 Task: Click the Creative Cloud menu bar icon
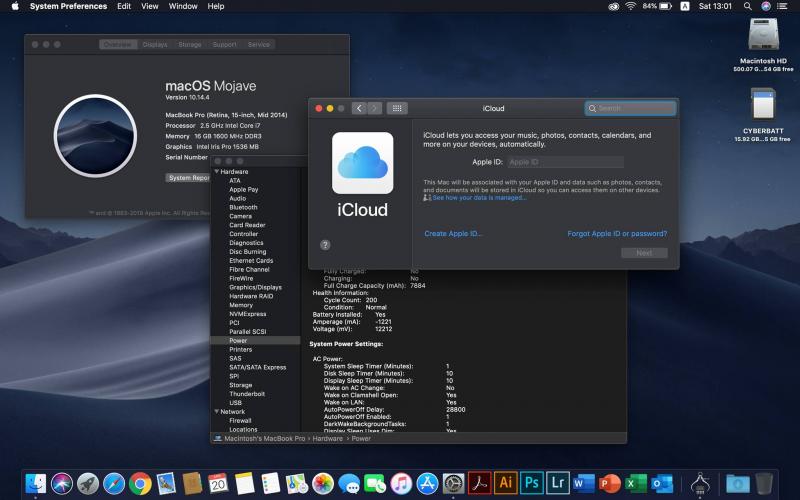coord(614,6)
